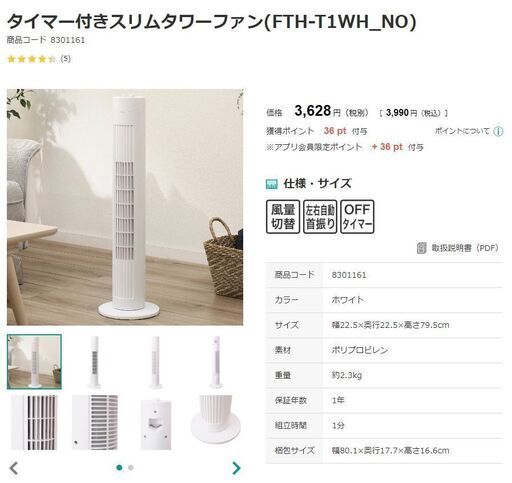
Task: Select the first carousel page dot
Action: point(119,467)
